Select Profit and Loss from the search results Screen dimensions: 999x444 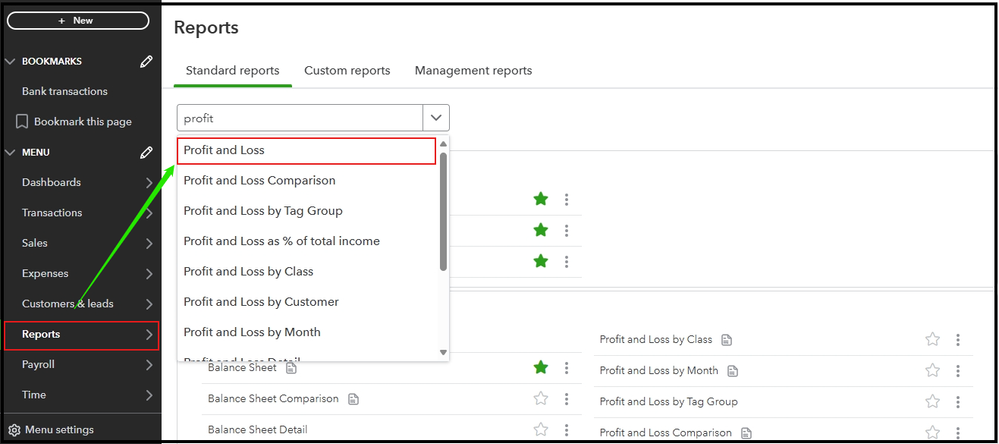tap(306, 150)
